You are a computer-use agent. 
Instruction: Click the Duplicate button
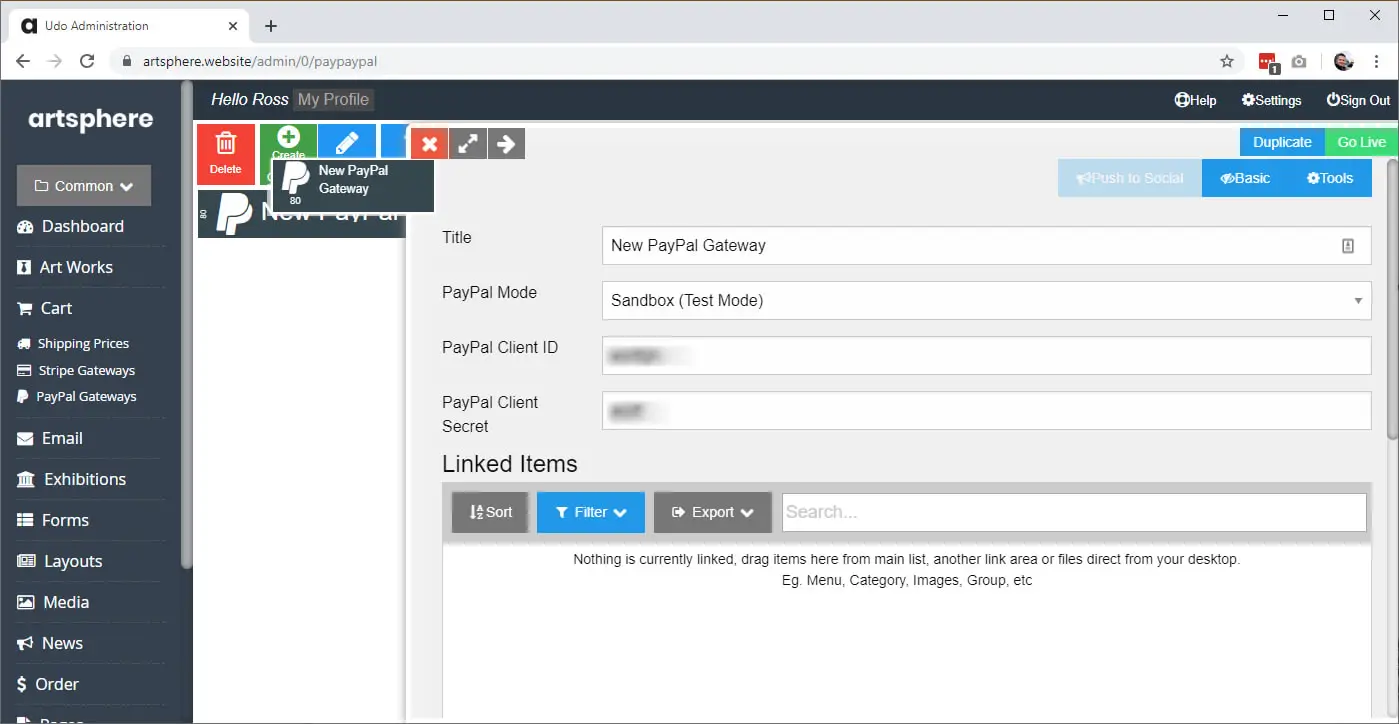1281,141
